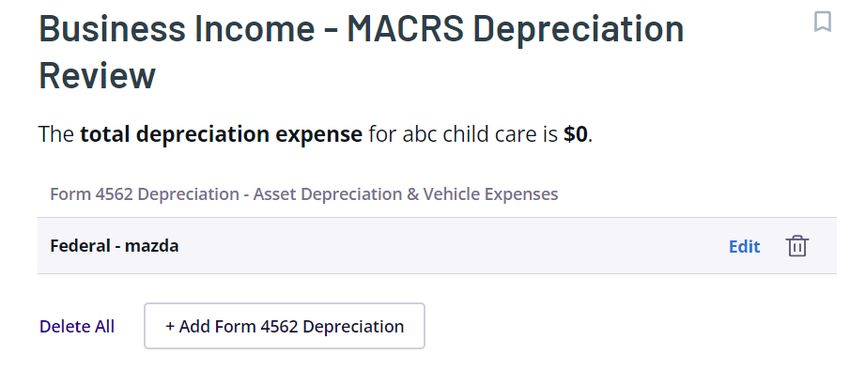
Task: Click the word Federal in the row
Action: tap(80, 246)
